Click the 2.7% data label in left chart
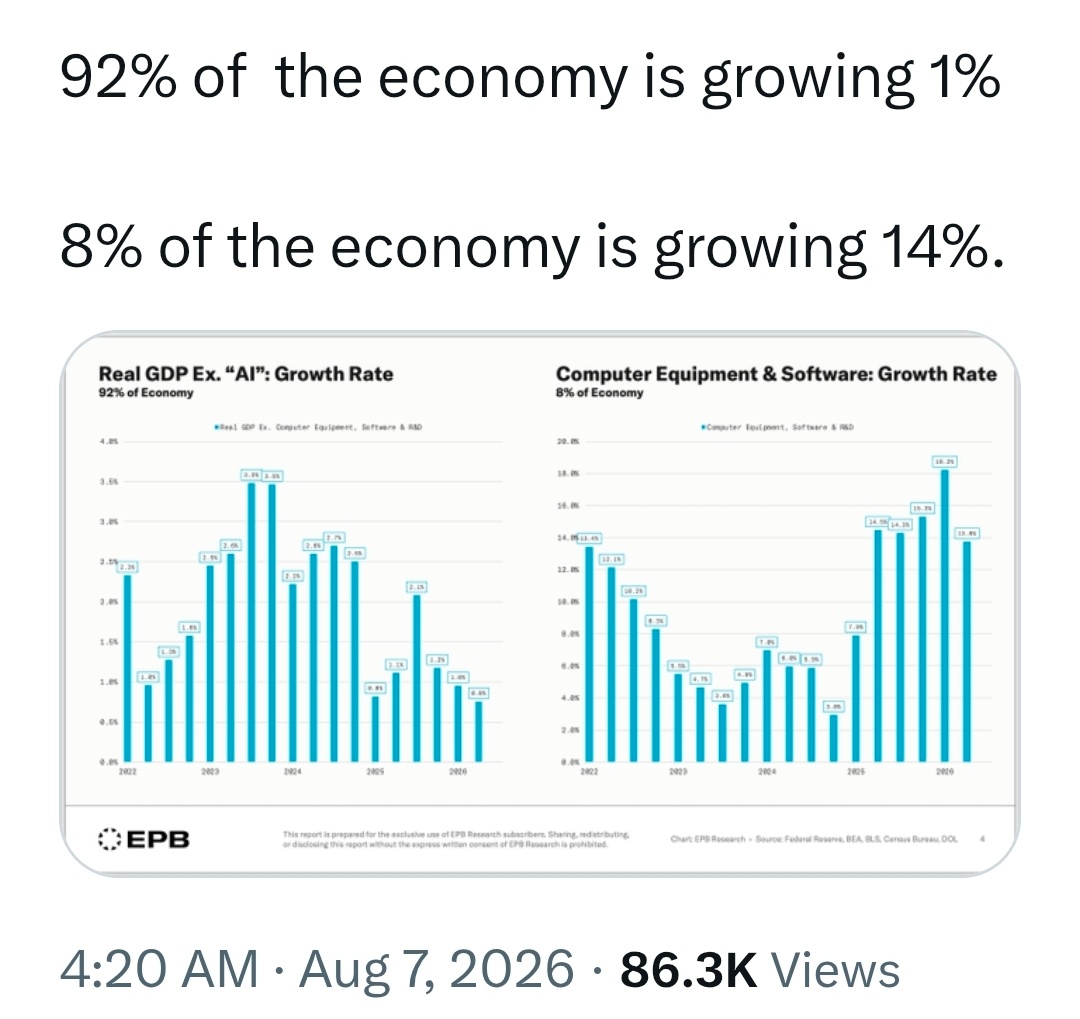This screenshot has height=1019, width=1080. pyautogui.click(x=334, y=537)
